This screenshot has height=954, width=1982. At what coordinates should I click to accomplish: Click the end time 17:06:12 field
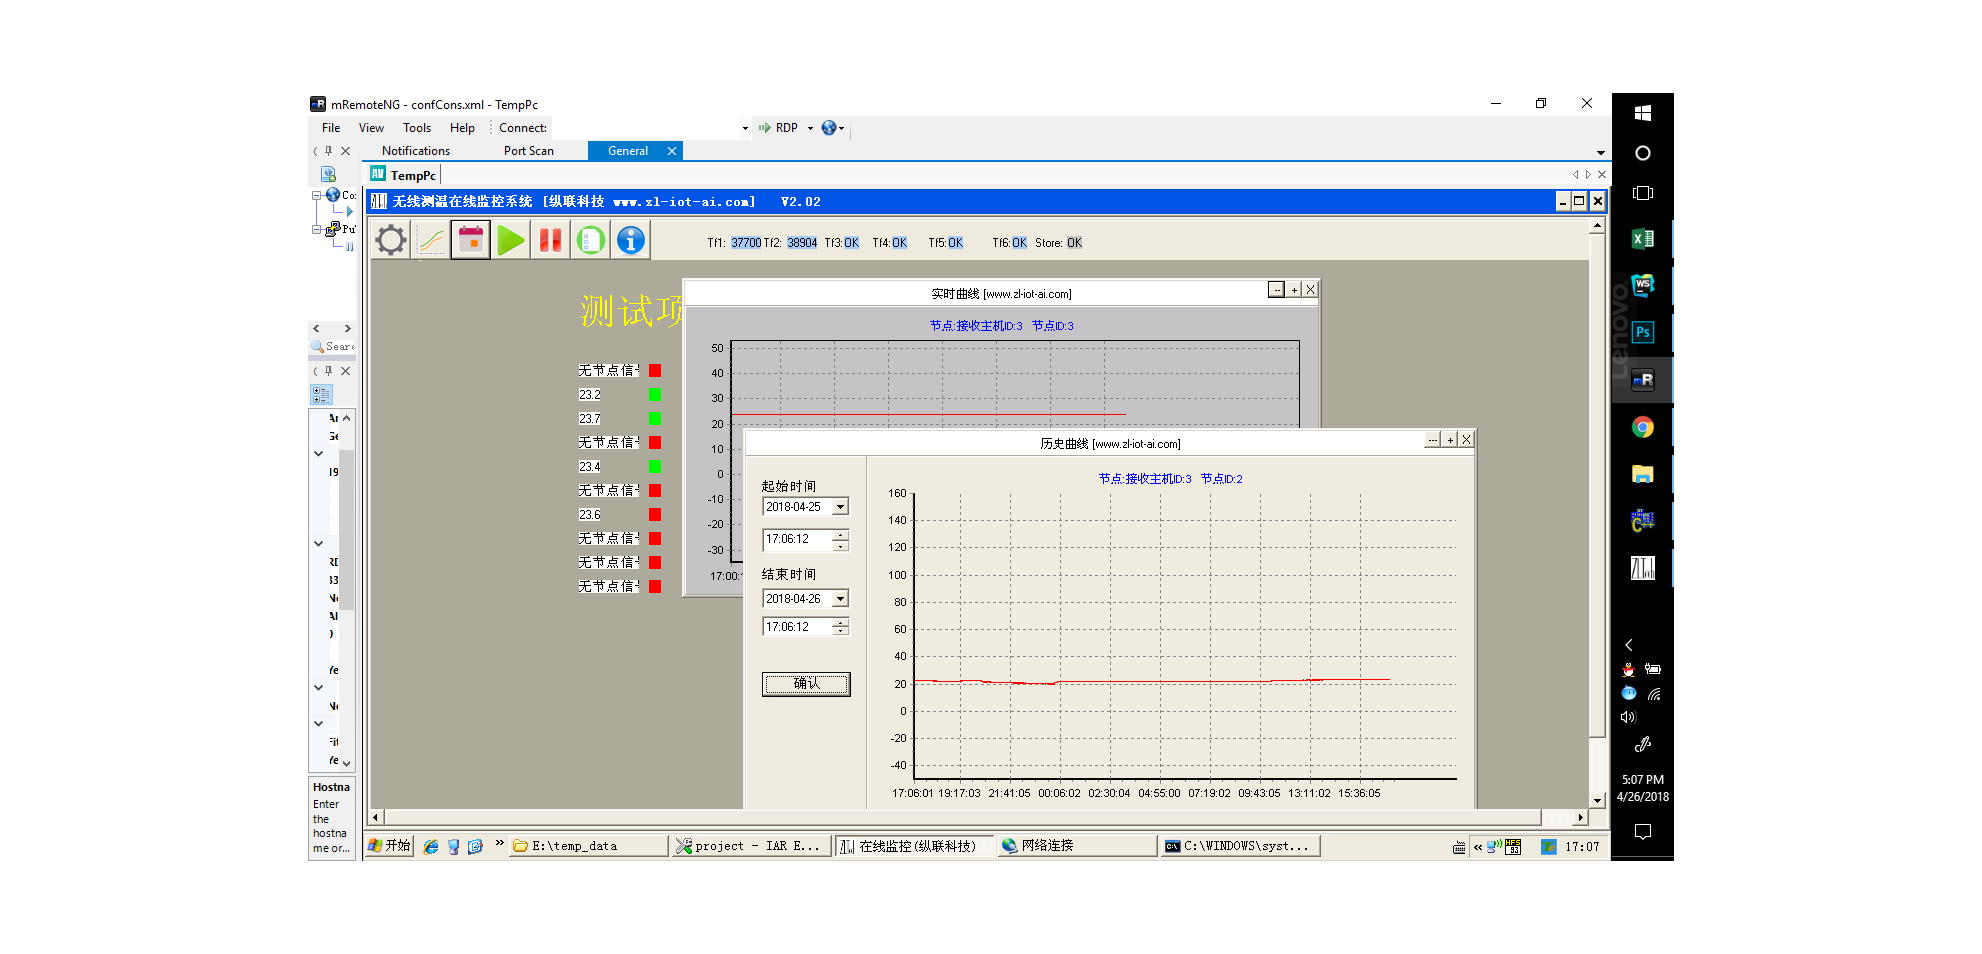coord(797,627)
